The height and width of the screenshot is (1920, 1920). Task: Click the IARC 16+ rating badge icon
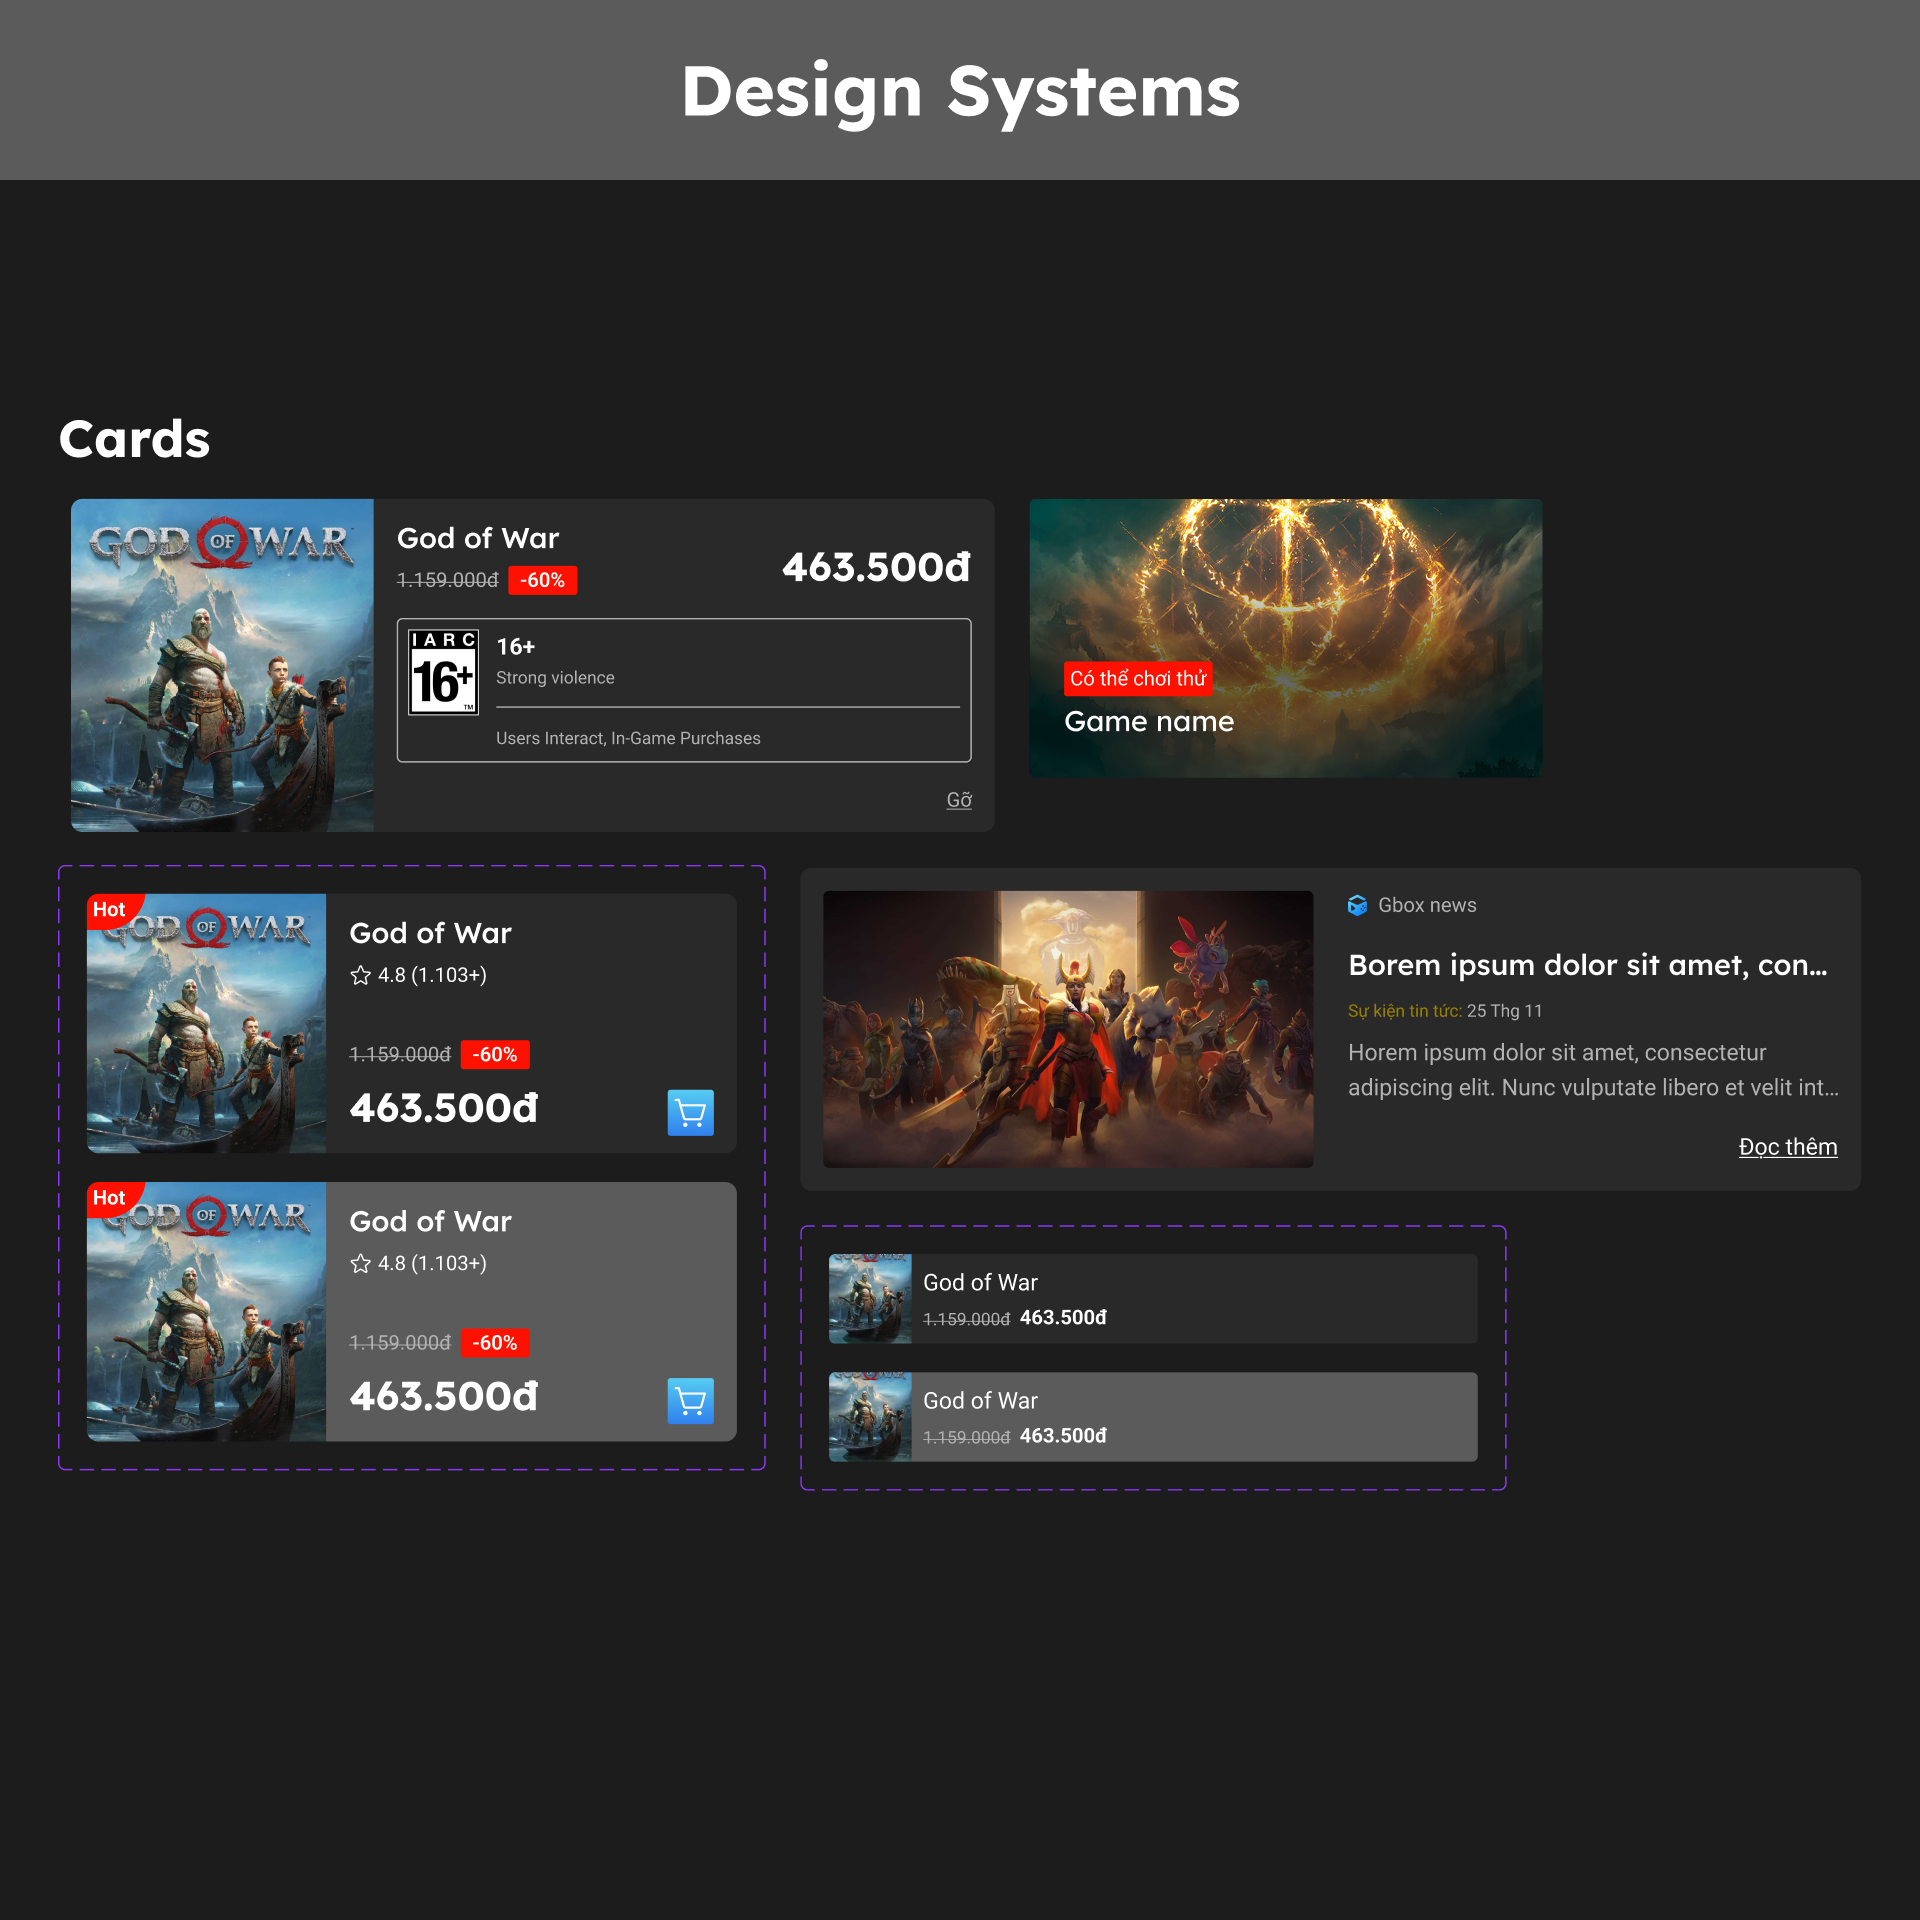point(443,672)
